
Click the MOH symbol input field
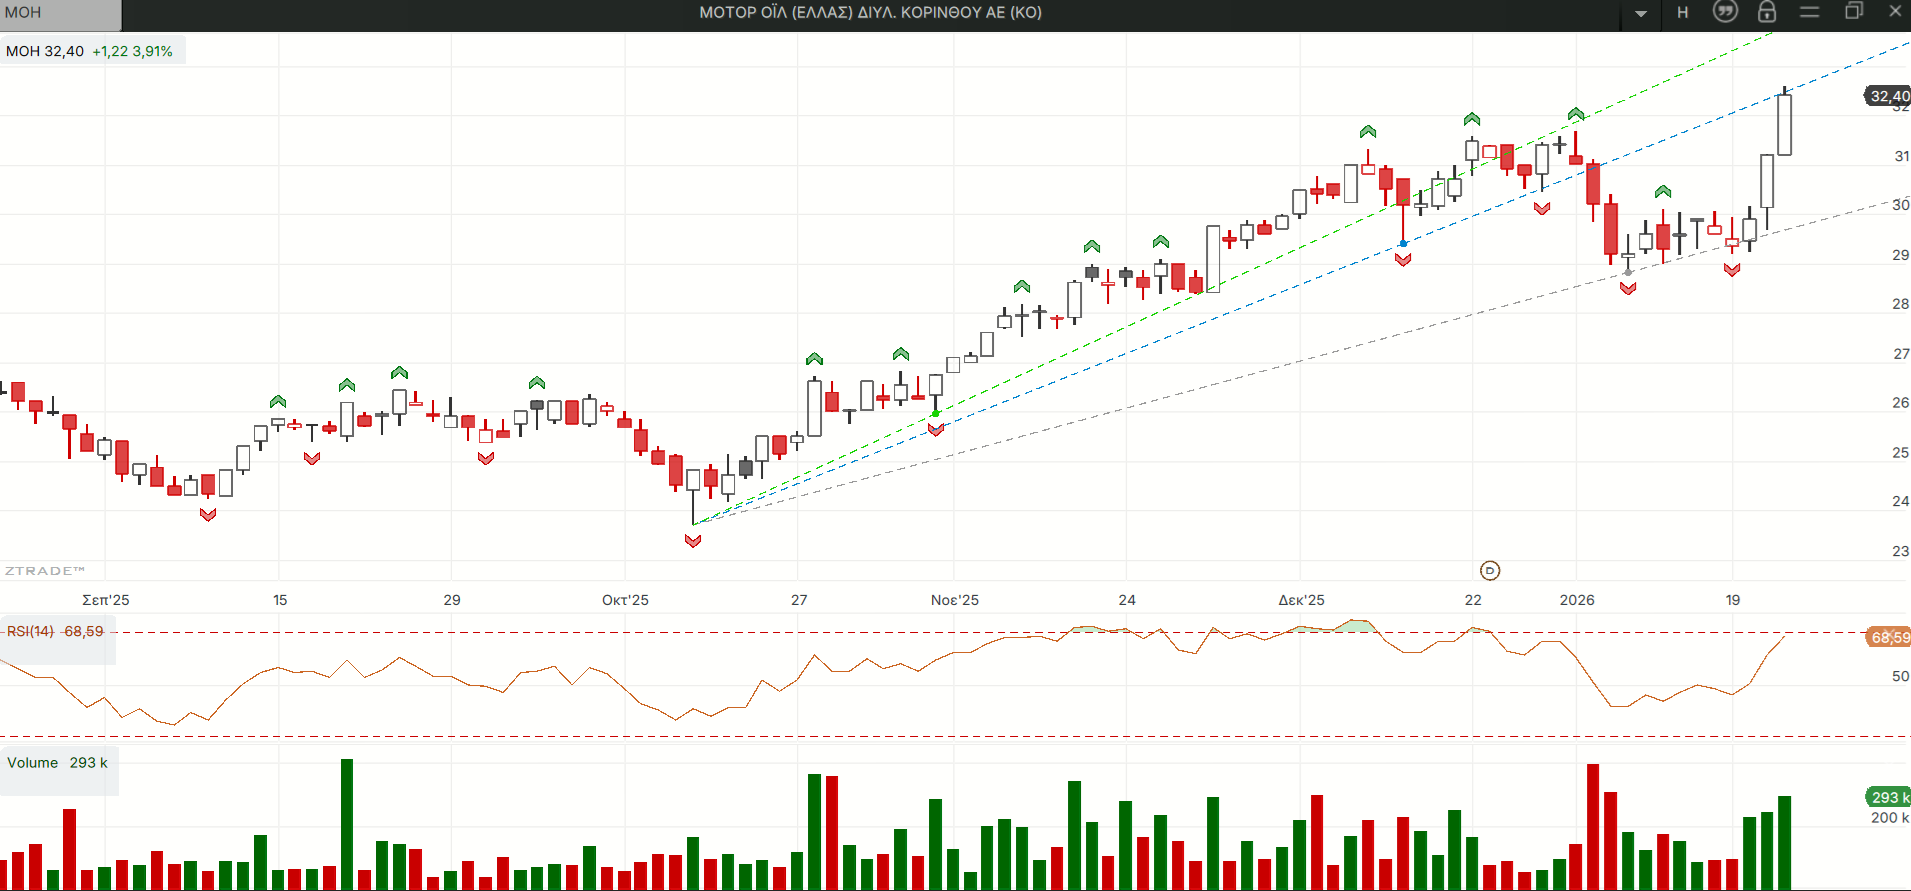click(x=60, y=13)
